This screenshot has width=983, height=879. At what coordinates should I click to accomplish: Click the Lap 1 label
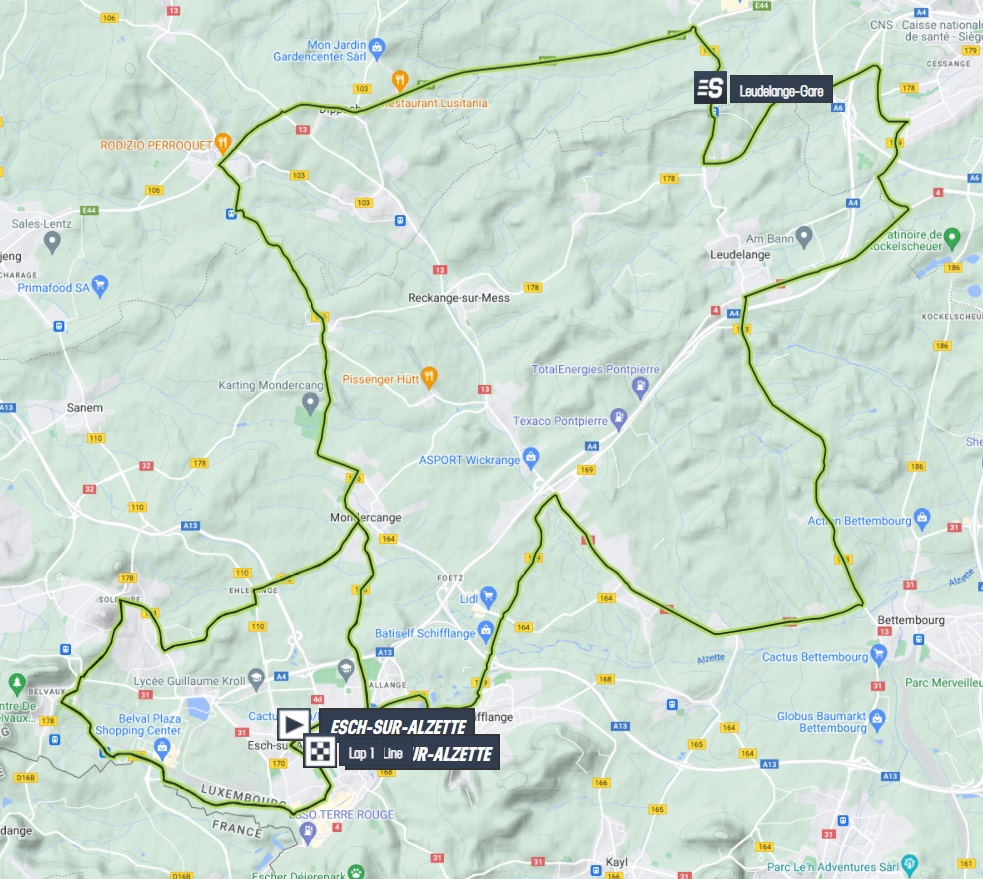click(361, 753)
